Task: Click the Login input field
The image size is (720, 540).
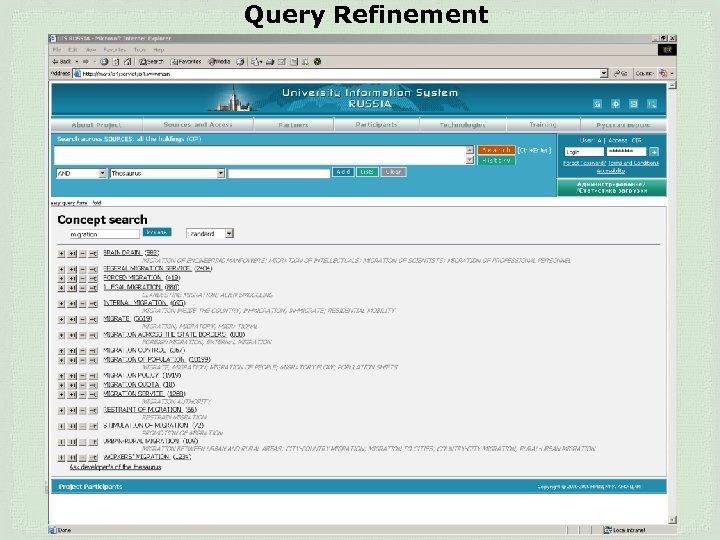Action: click(x=584, y=152)
